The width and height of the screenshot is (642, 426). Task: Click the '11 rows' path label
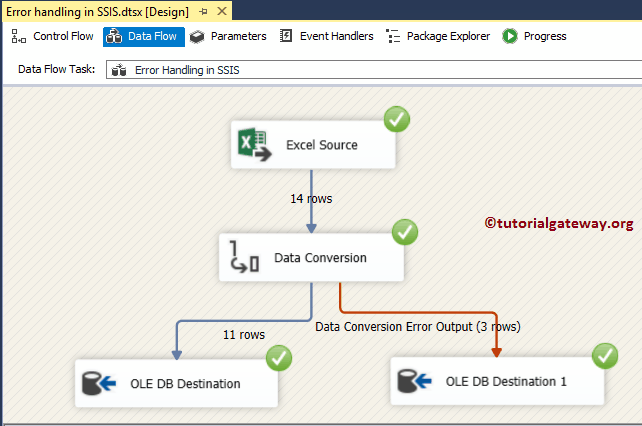coord(244,335)
